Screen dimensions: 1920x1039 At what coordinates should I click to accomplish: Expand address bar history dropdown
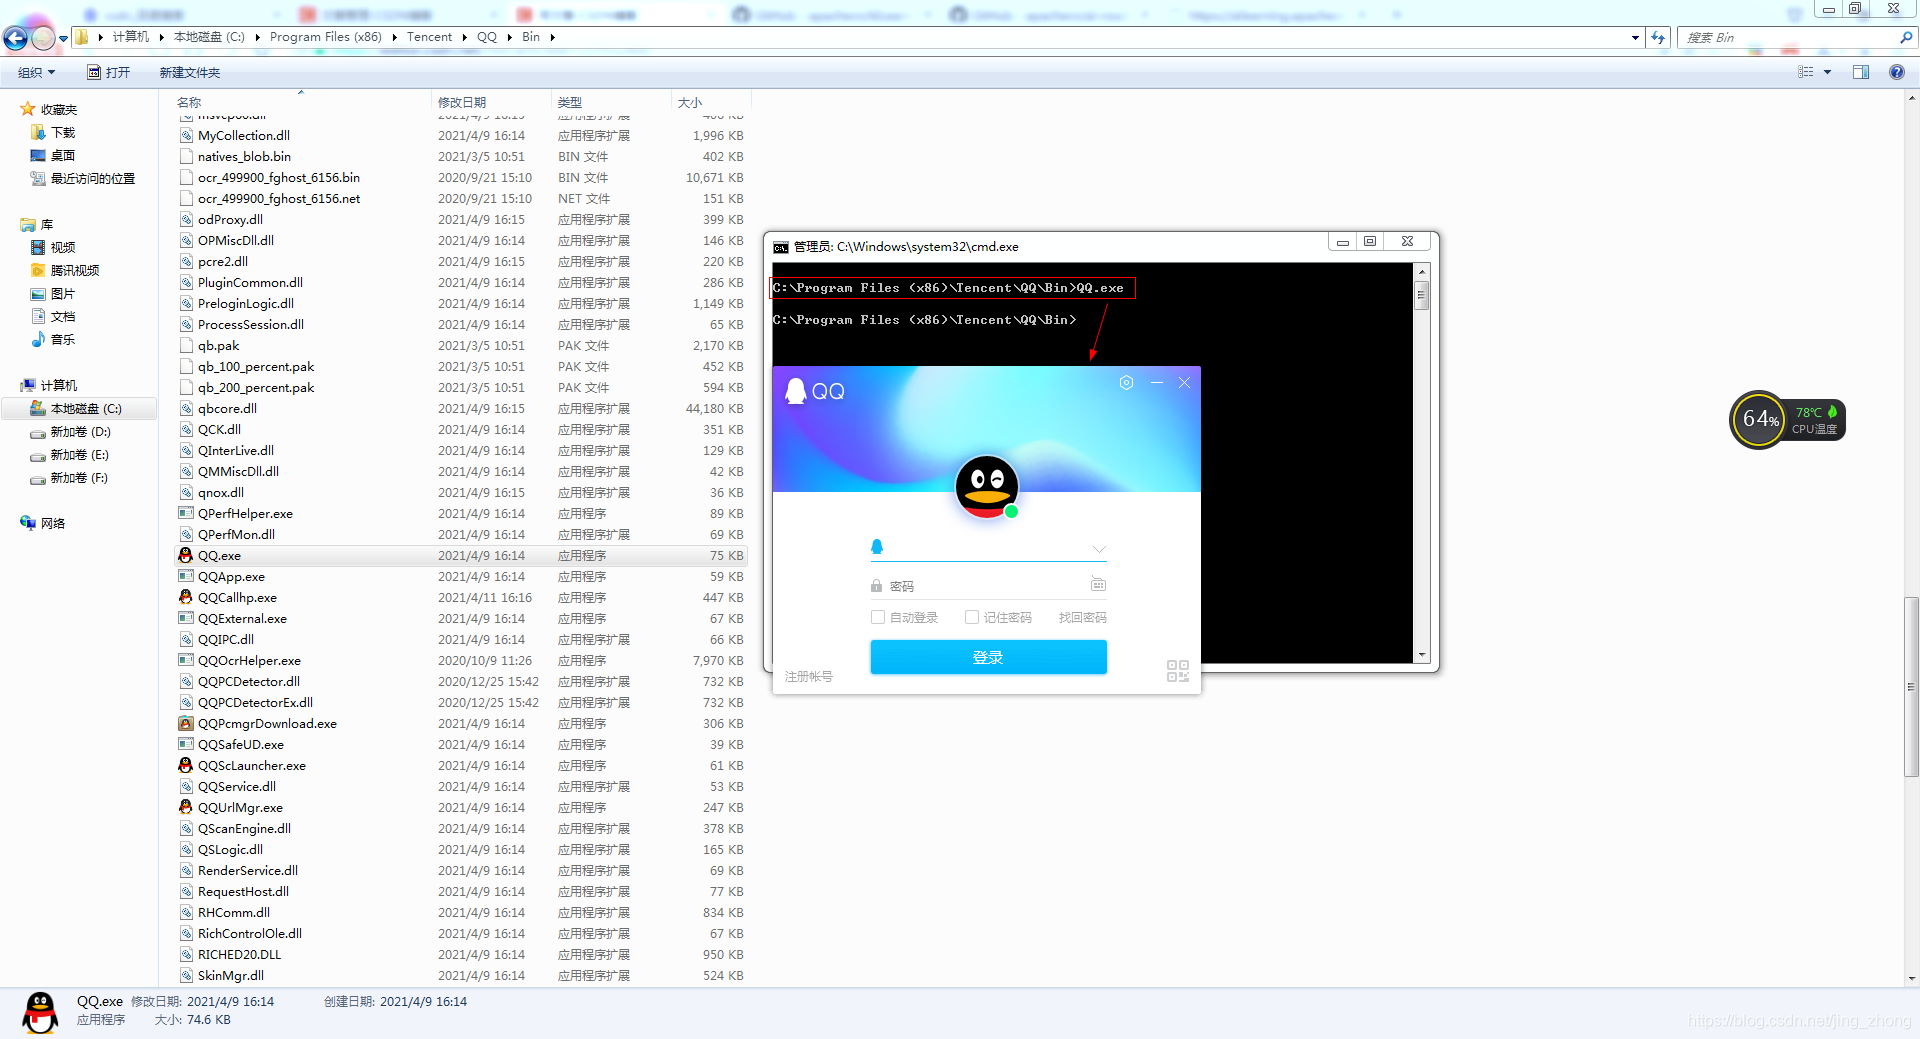click(1635, 37)
